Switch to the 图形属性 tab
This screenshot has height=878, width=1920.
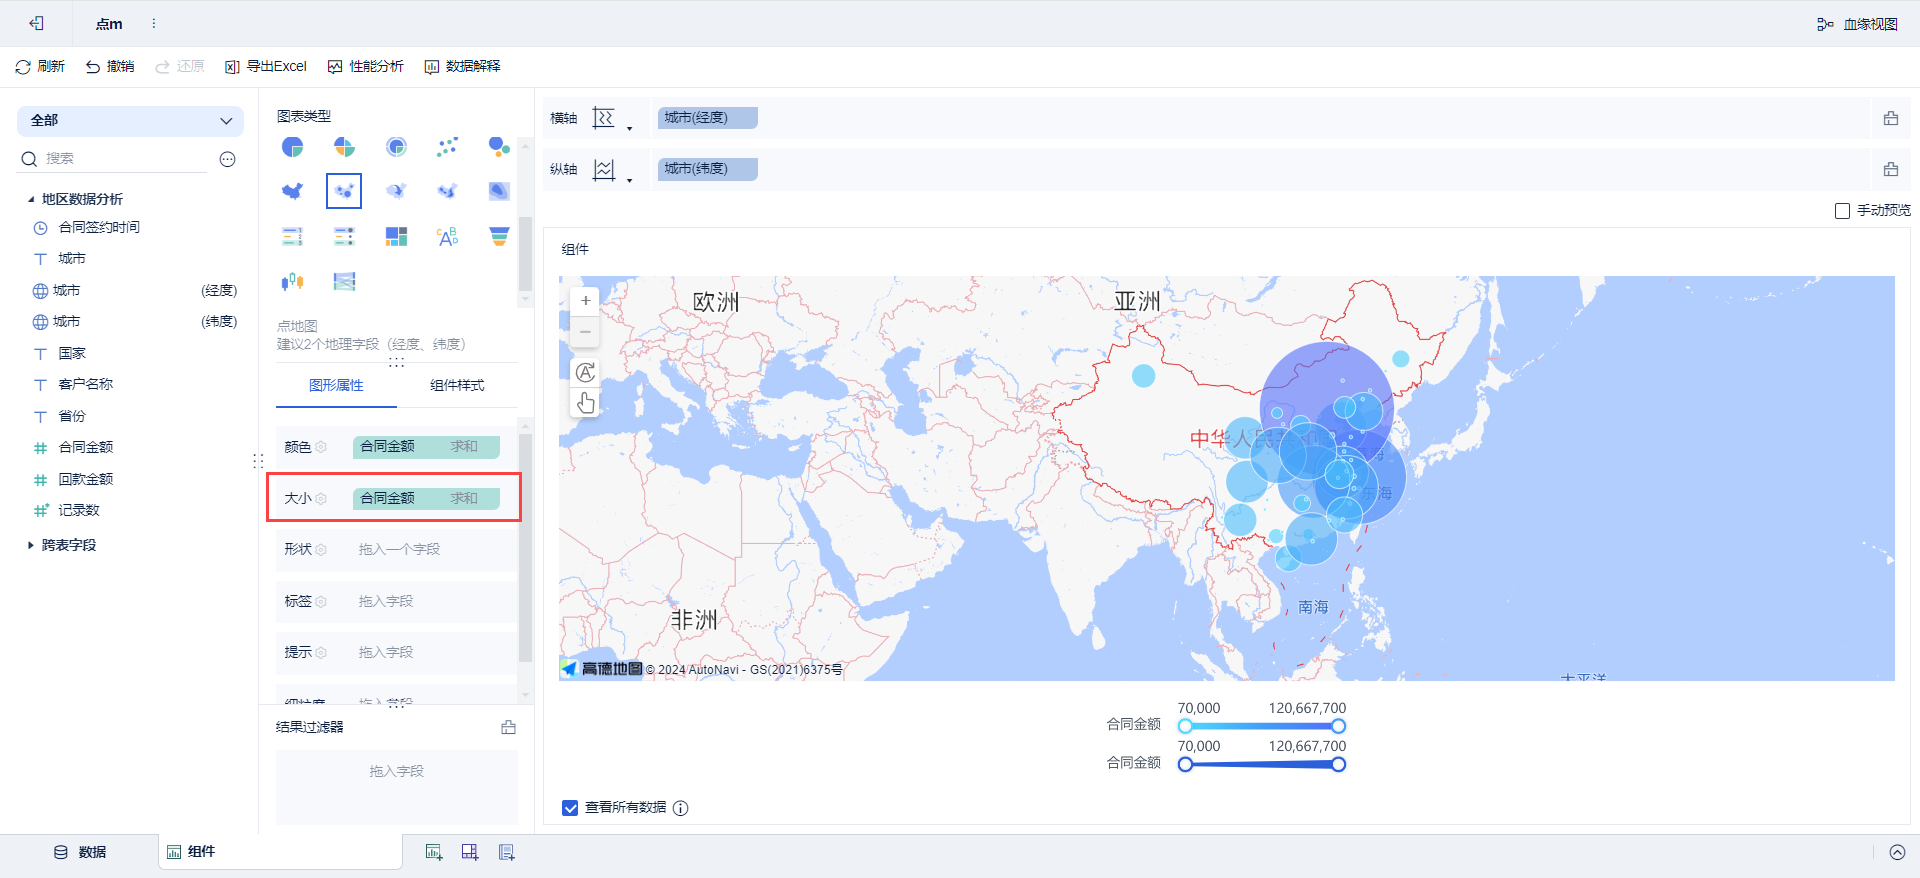click(x=336, y=386)
